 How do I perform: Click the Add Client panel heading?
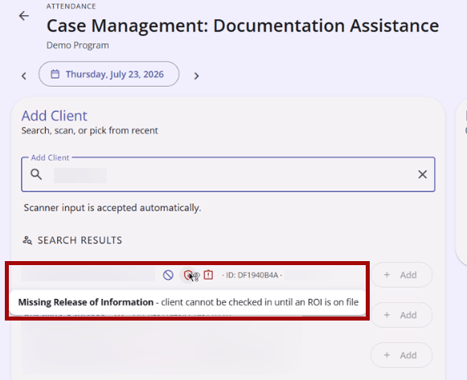click(x=54, y=116)
